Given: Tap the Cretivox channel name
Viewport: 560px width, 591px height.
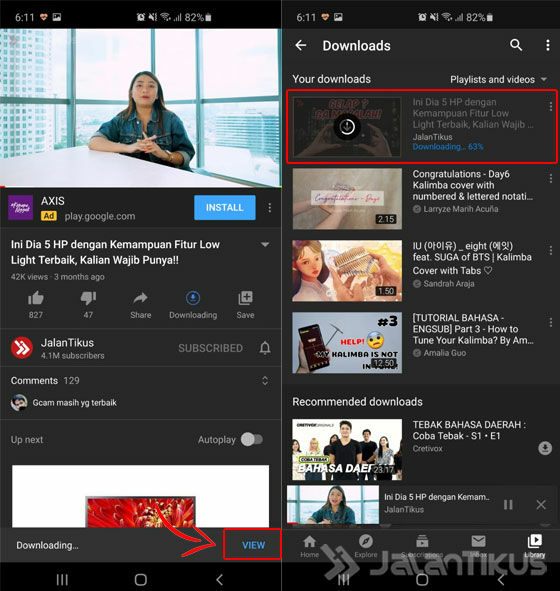Looking at the screenshot, I should tap(427, 449).
